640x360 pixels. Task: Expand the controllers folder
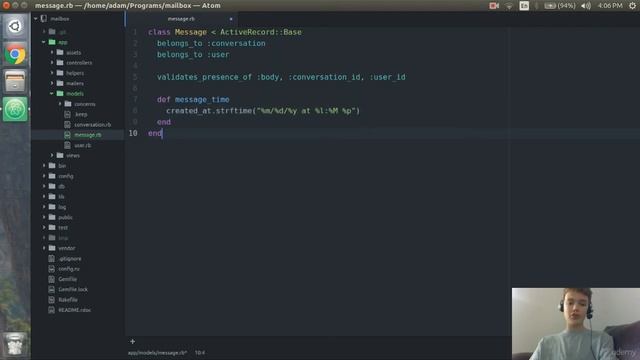[52, 63]
